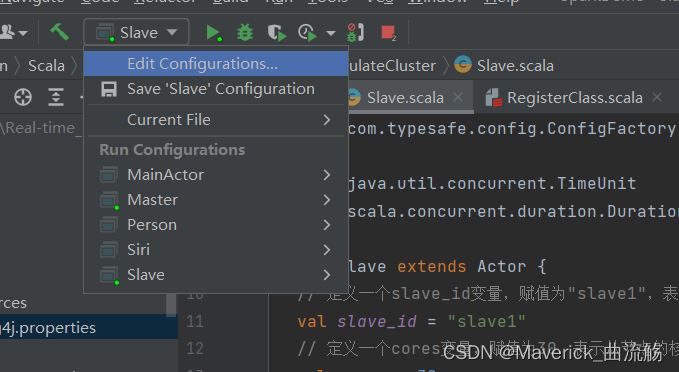This screenshot has width=679, height=372.
Task: Click the Select Opened File crosshair icon
Action: [23, 97]
